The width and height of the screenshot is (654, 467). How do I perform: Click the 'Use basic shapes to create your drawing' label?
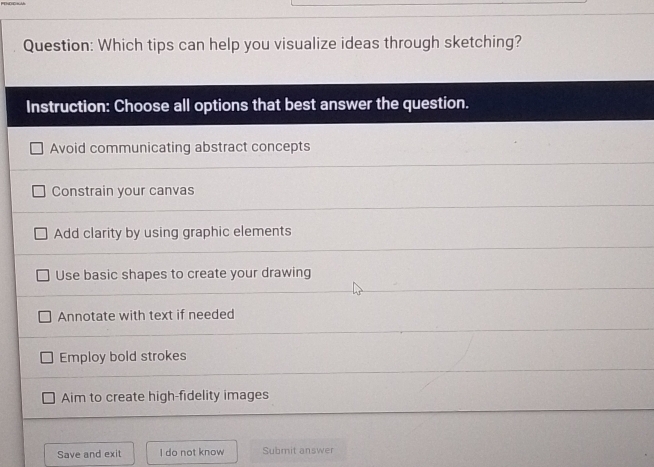click(x=183, y=274)
